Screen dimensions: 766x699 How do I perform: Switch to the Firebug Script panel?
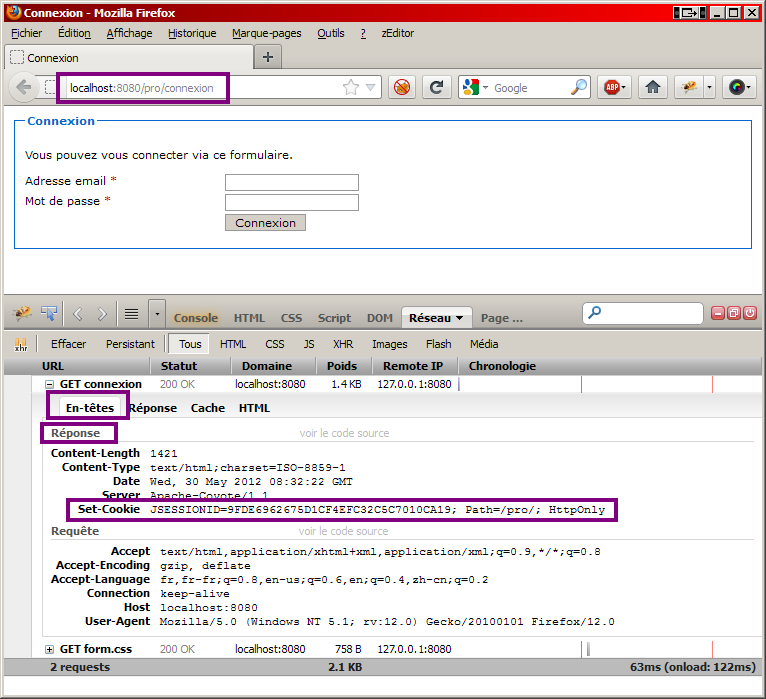pyautogui.click(x=335, y=318)
